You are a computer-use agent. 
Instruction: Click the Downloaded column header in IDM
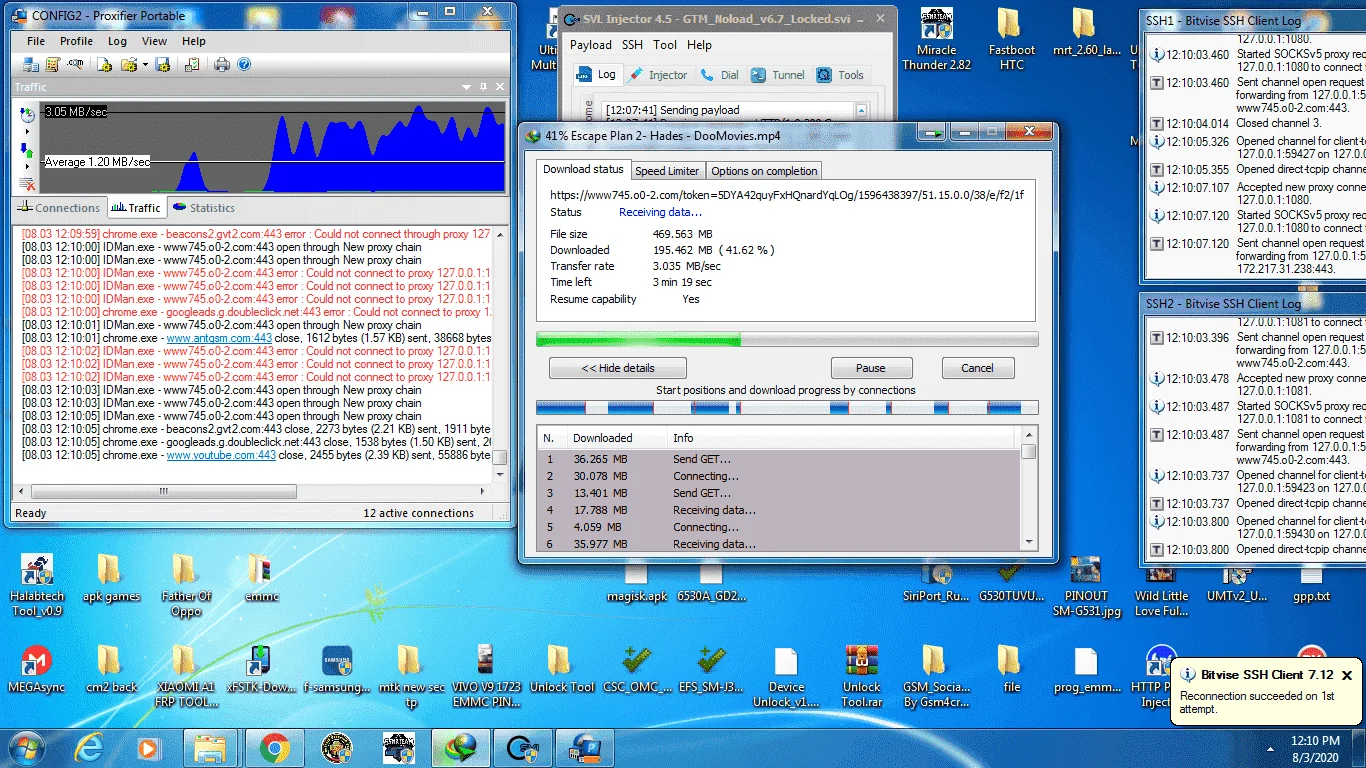coord(616,438)
